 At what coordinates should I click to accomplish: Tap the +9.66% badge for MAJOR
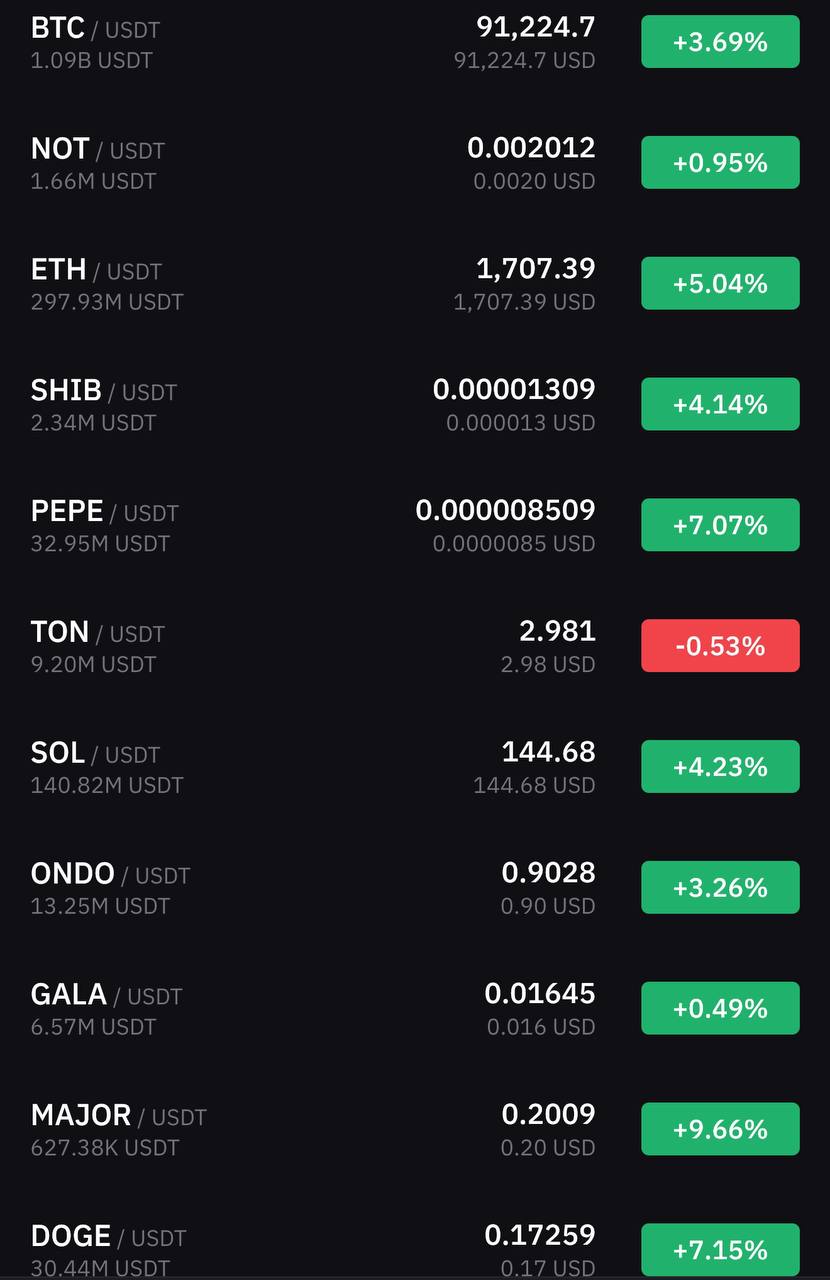pyautogui.click(x=720, y=1129)
